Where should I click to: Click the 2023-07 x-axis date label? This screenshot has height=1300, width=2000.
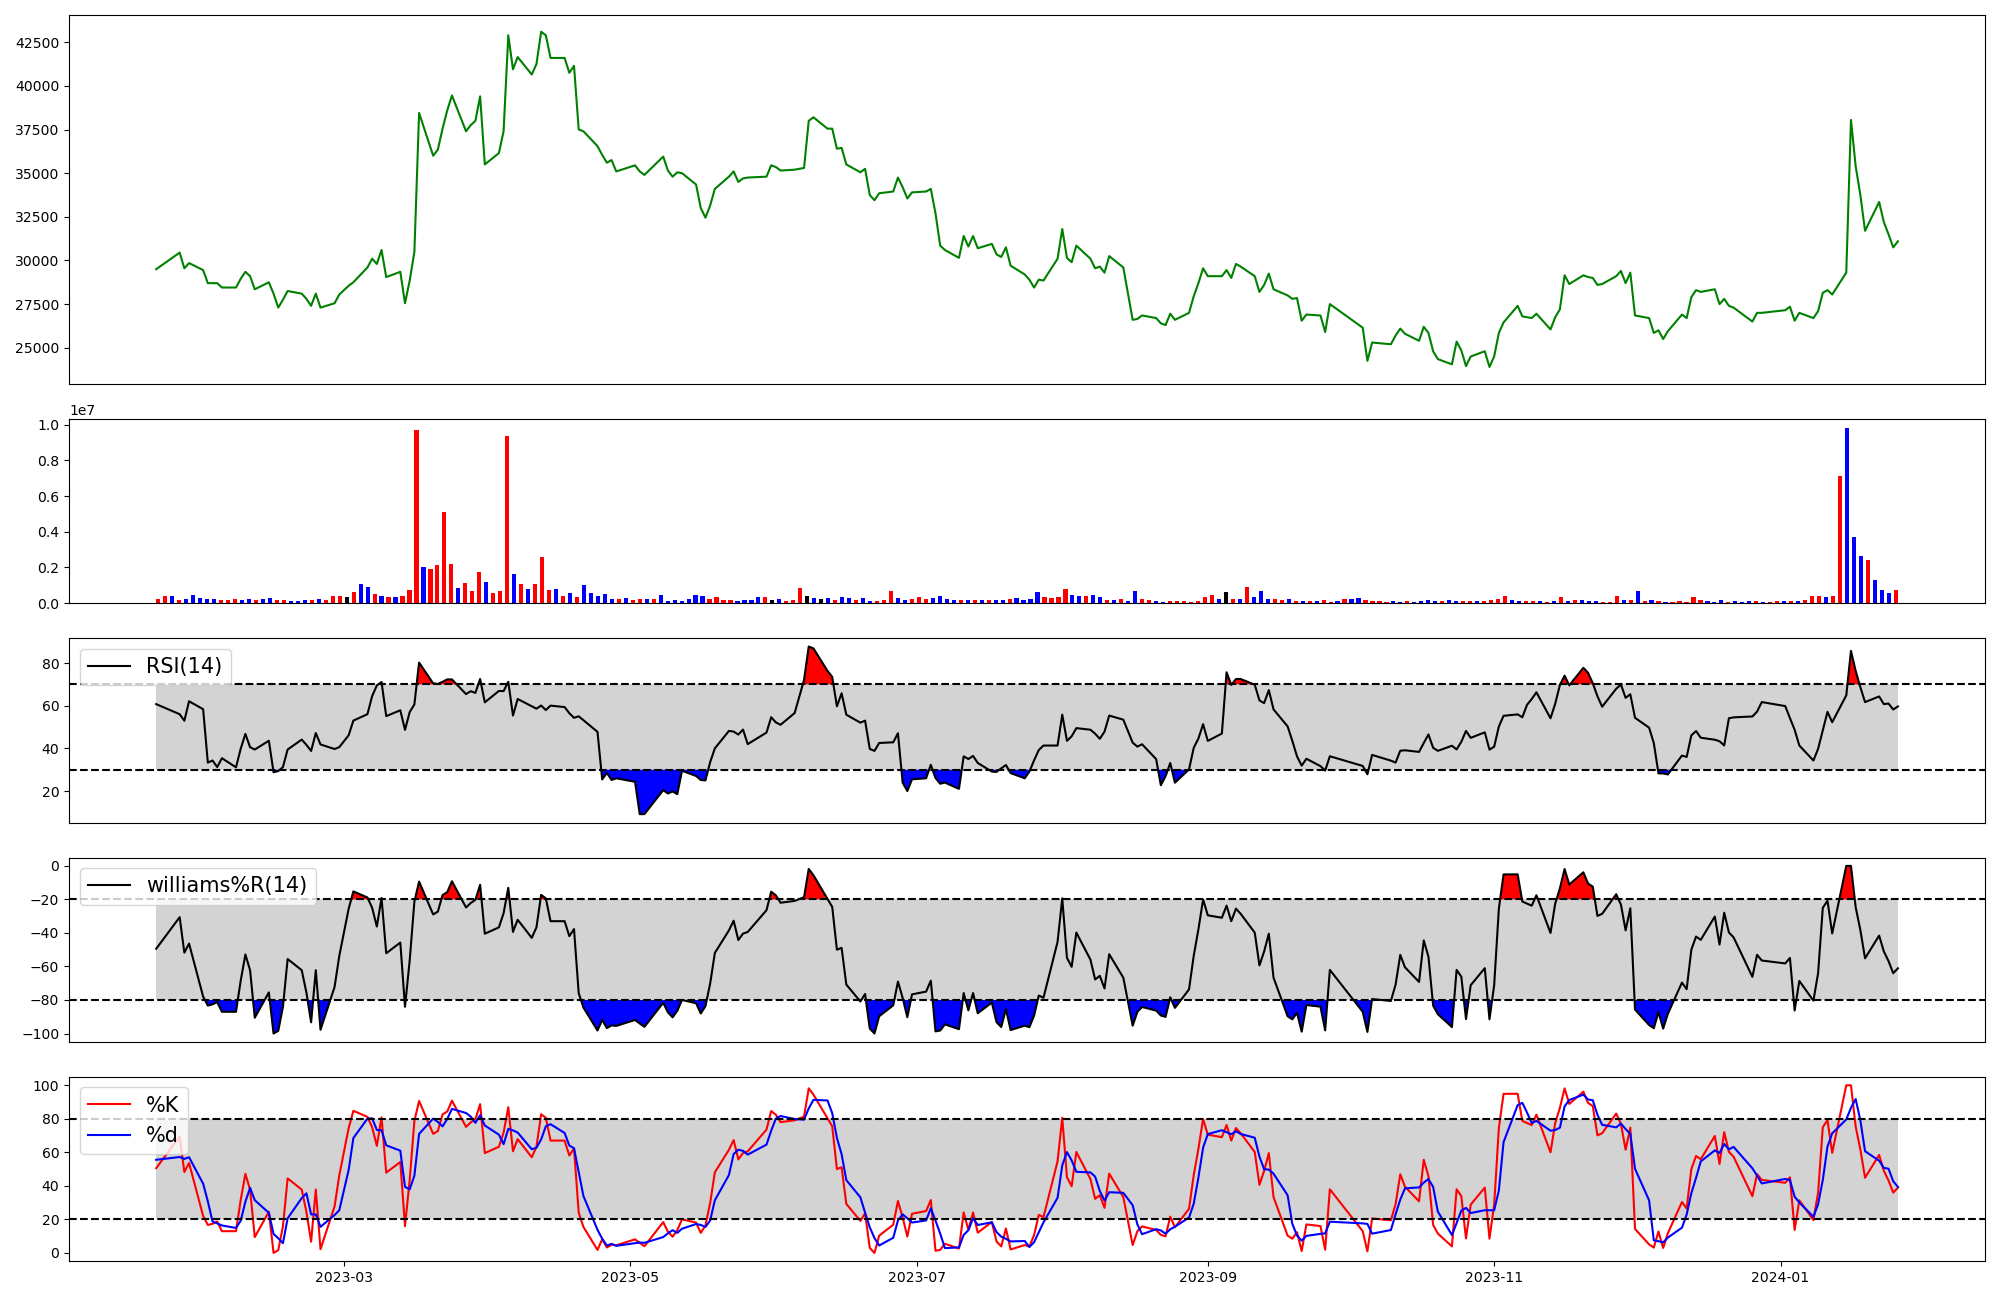coord(917,1277)
